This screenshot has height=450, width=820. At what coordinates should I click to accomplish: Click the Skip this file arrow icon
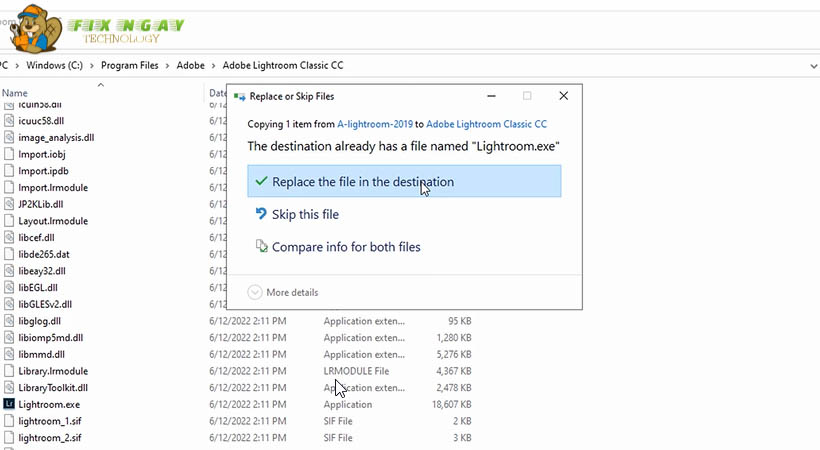[261, 213]
